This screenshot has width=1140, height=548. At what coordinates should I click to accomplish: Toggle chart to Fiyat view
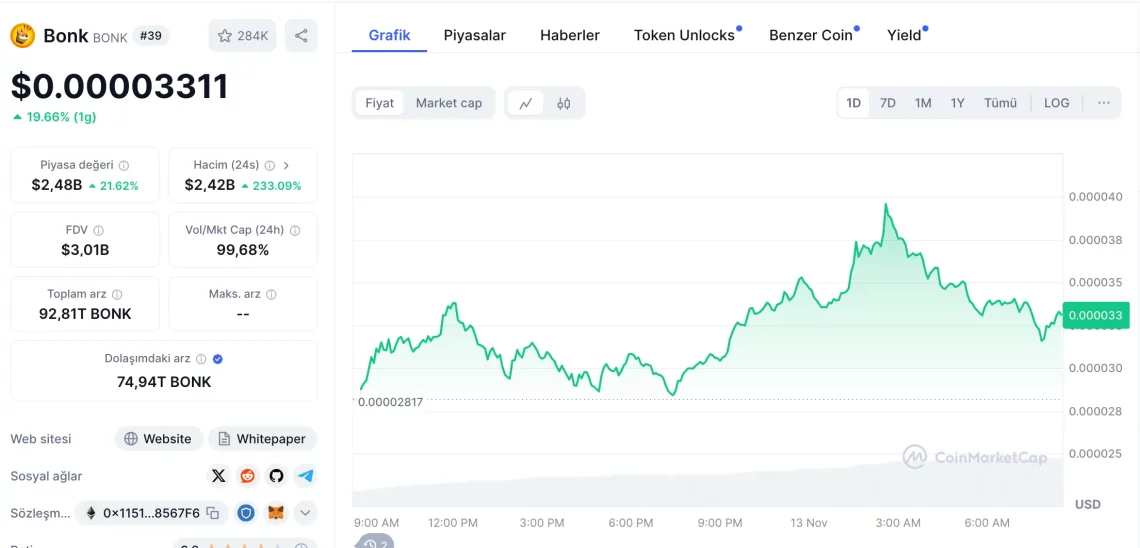coord(380,103)
